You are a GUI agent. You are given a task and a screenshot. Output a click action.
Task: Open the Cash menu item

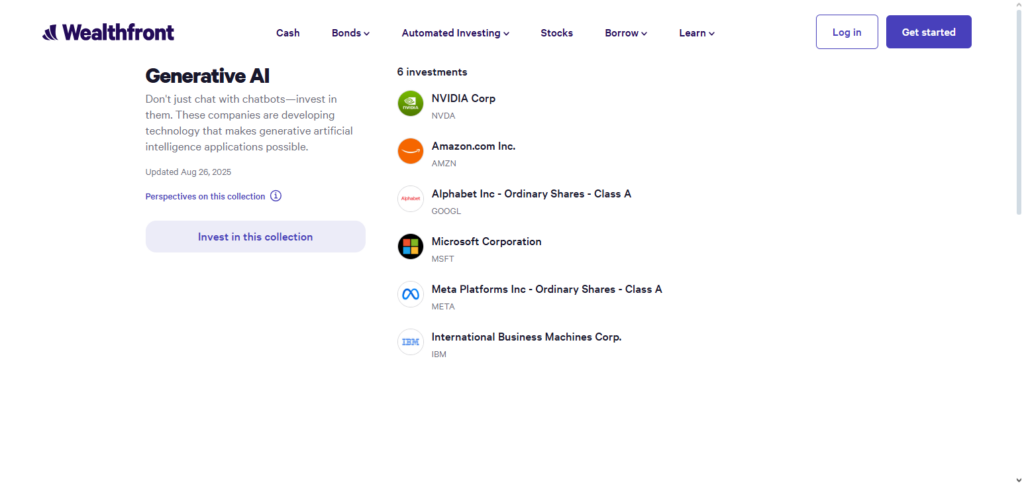tap(288, 33)
